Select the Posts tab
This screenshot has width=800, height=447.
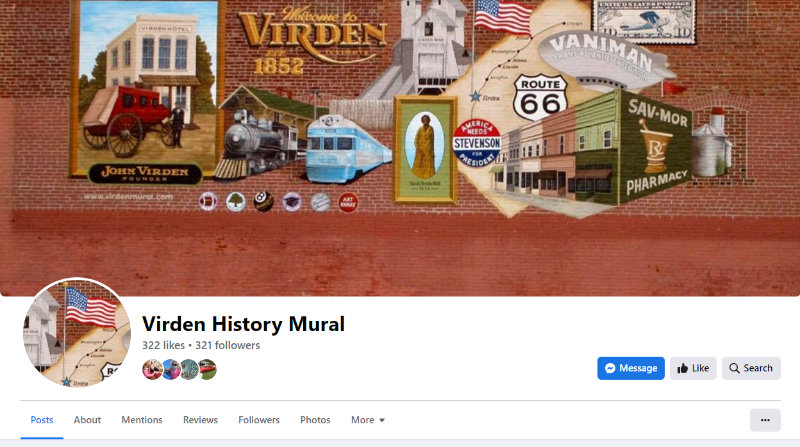[x=42, y=420]
